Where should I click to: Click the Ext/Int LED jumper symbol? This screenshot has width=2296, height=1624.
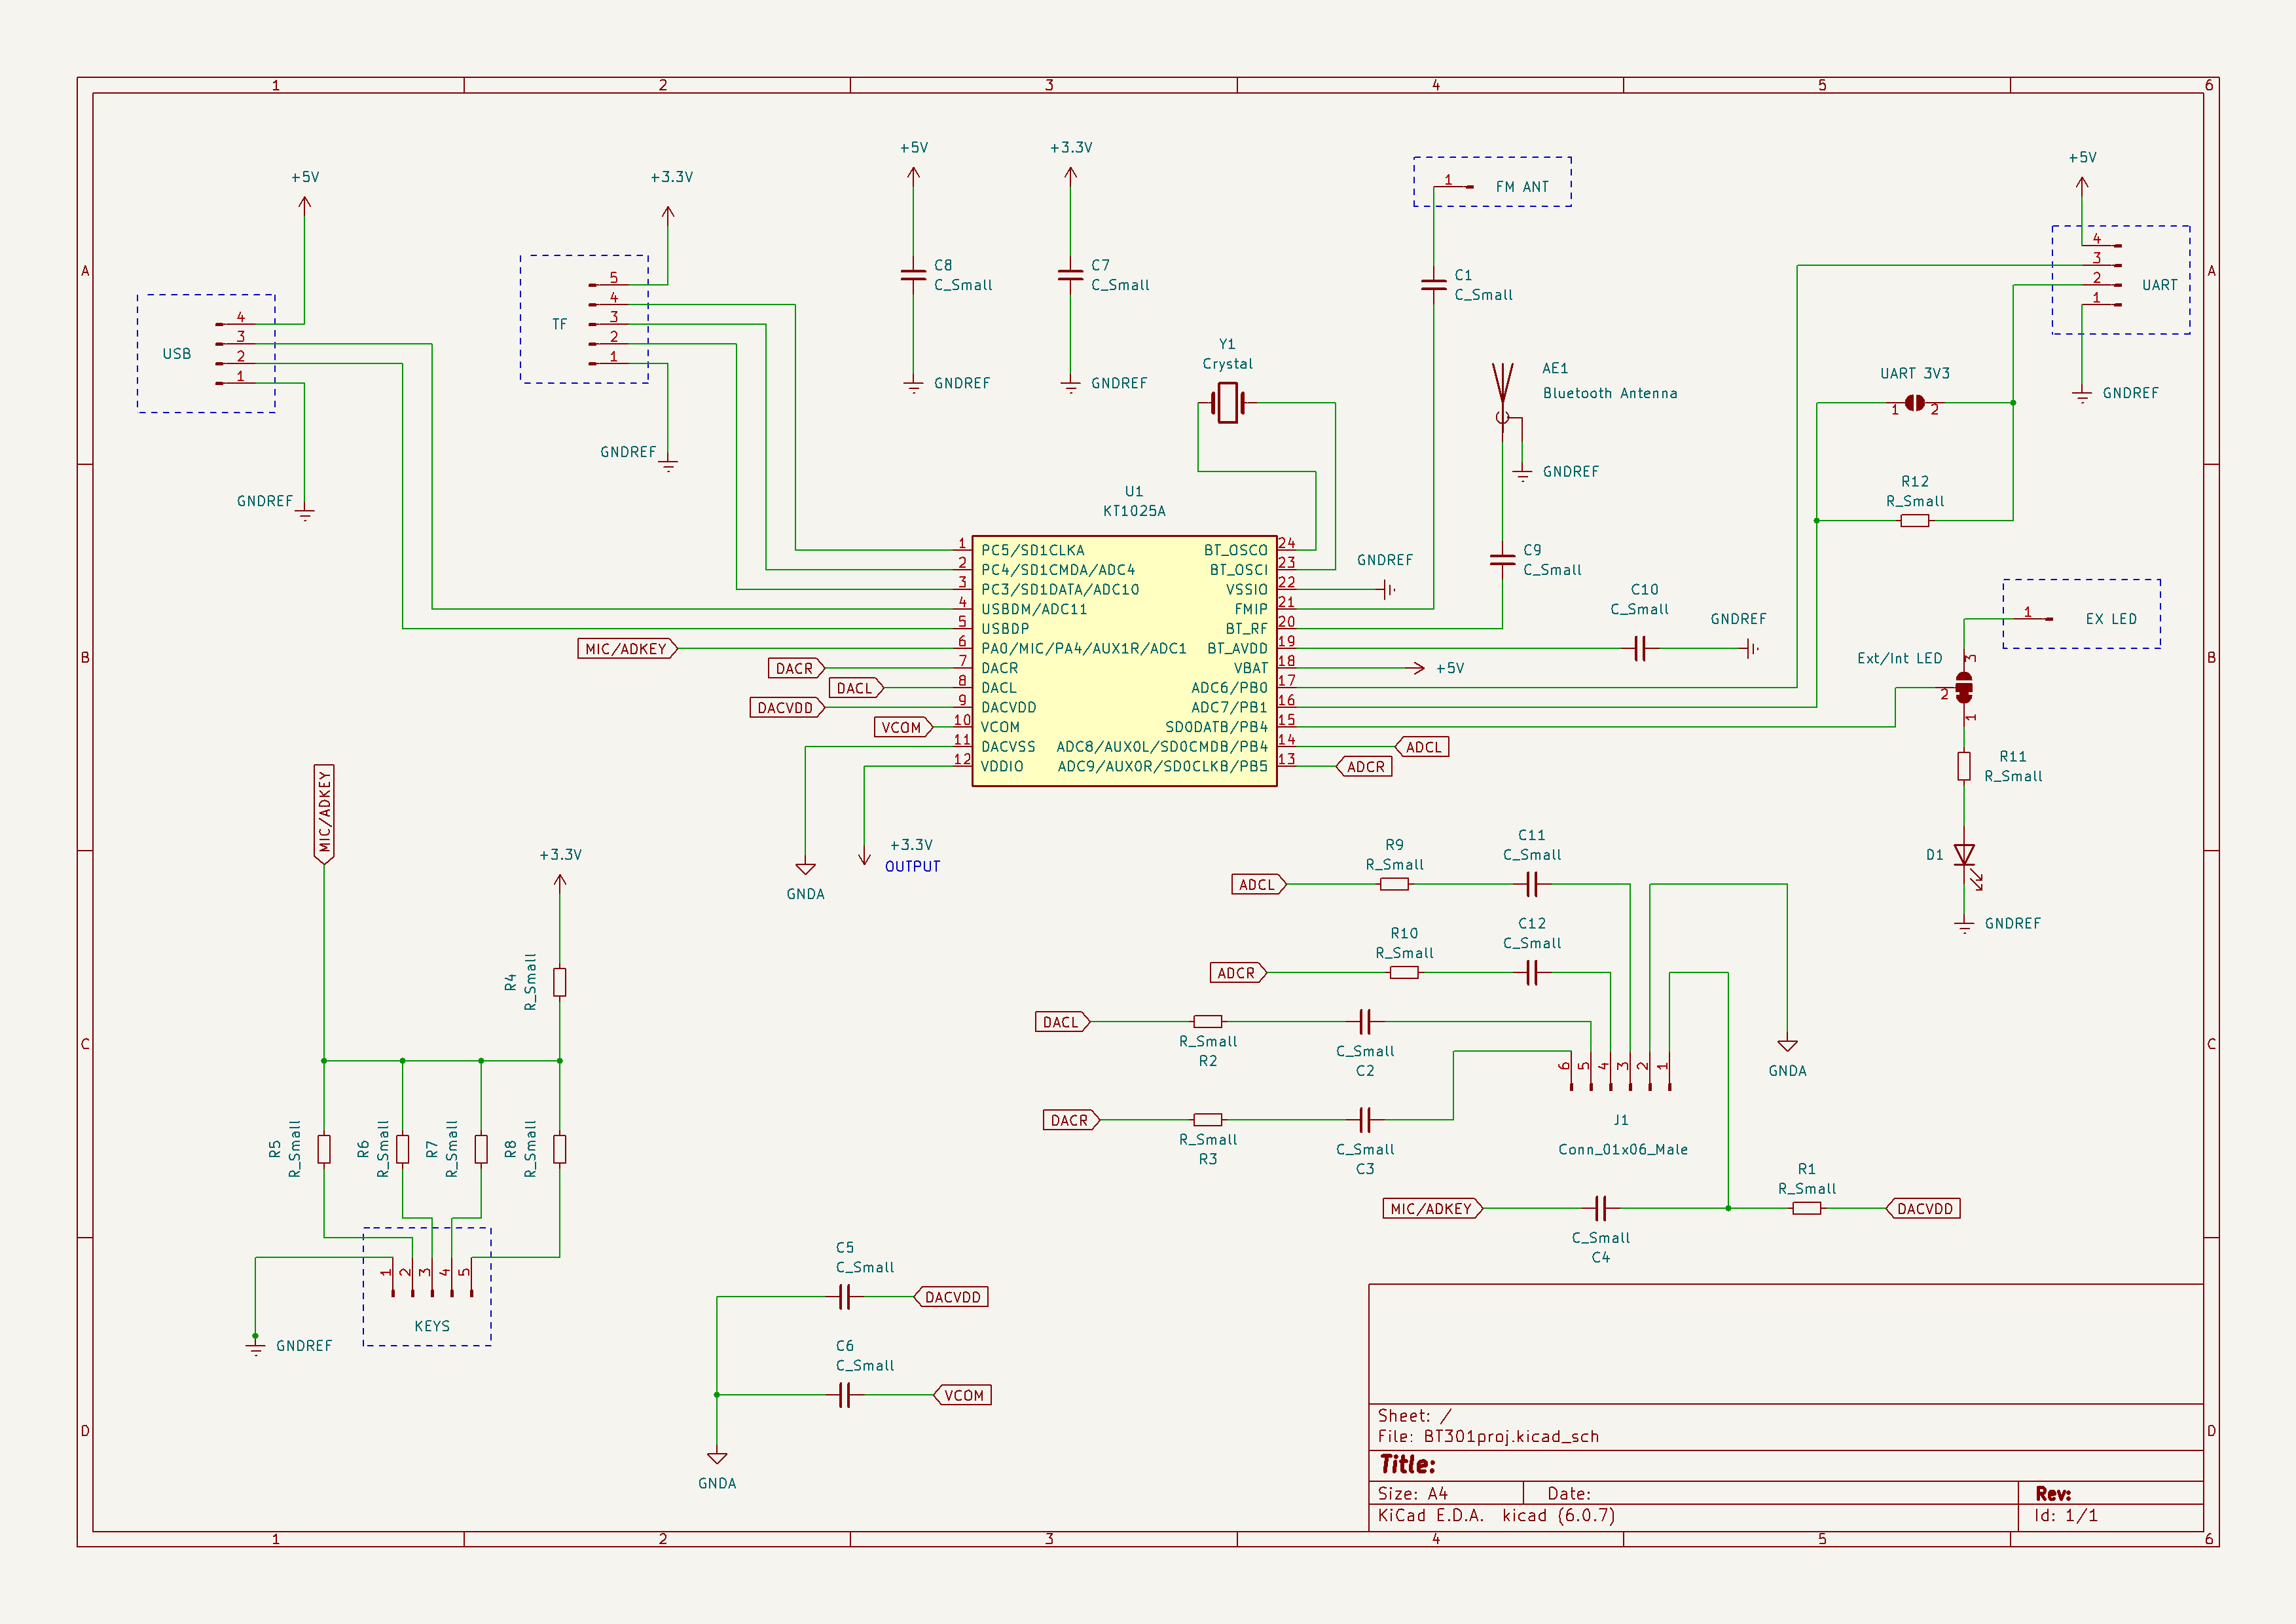point(1963,688)
